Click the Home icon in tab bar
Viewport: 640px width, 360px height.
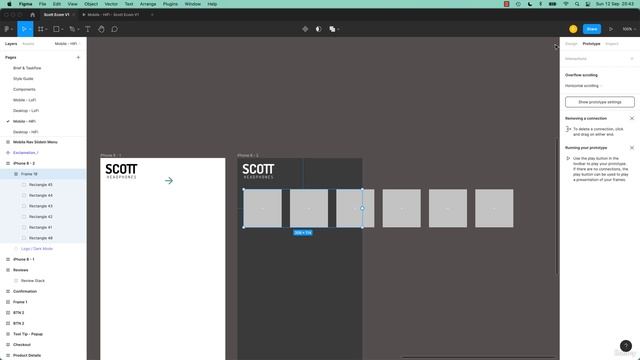(33, 15)
